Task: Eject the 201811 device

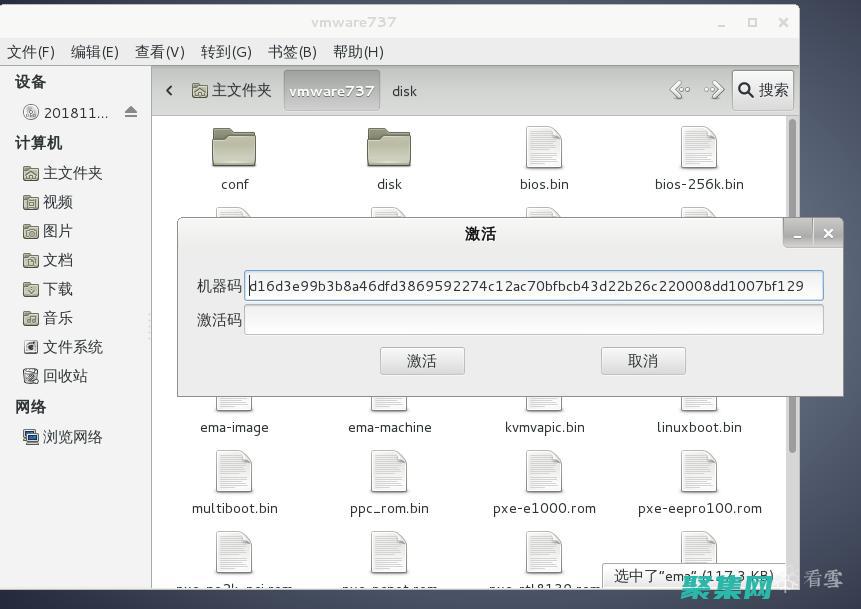Action: [x=131, y=112]
